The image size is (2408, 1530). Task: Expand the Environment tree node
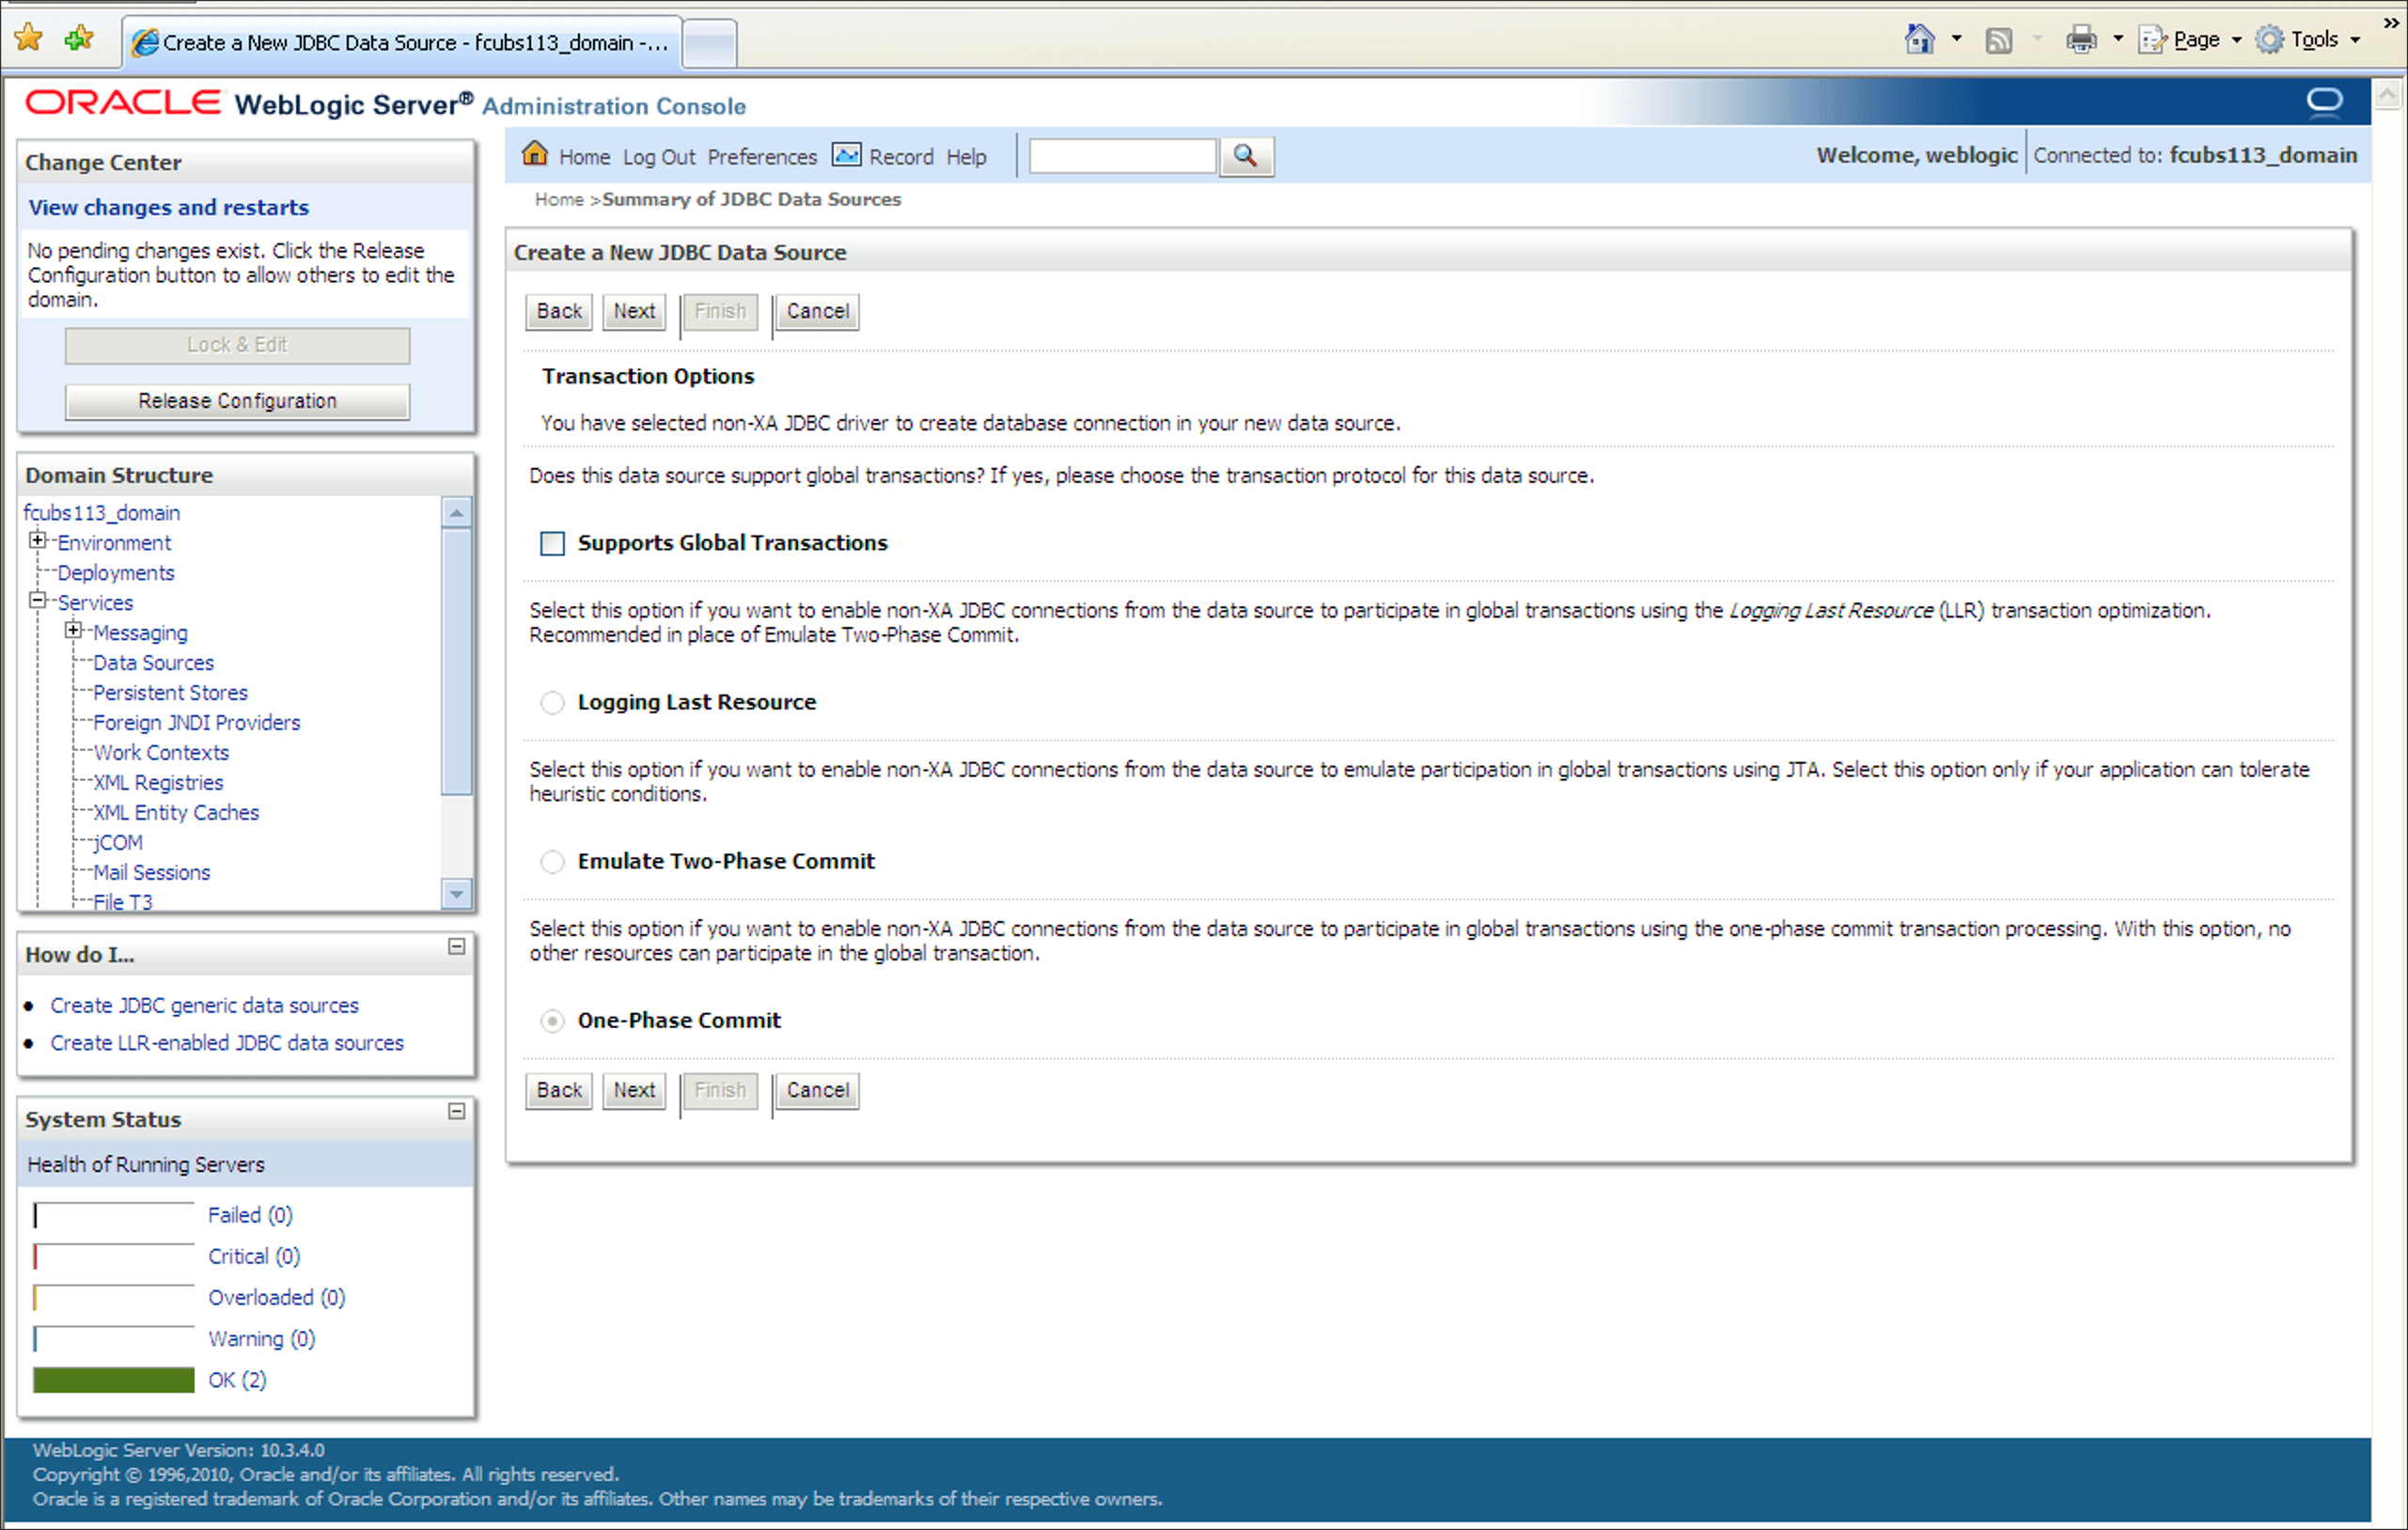(38, 541)
